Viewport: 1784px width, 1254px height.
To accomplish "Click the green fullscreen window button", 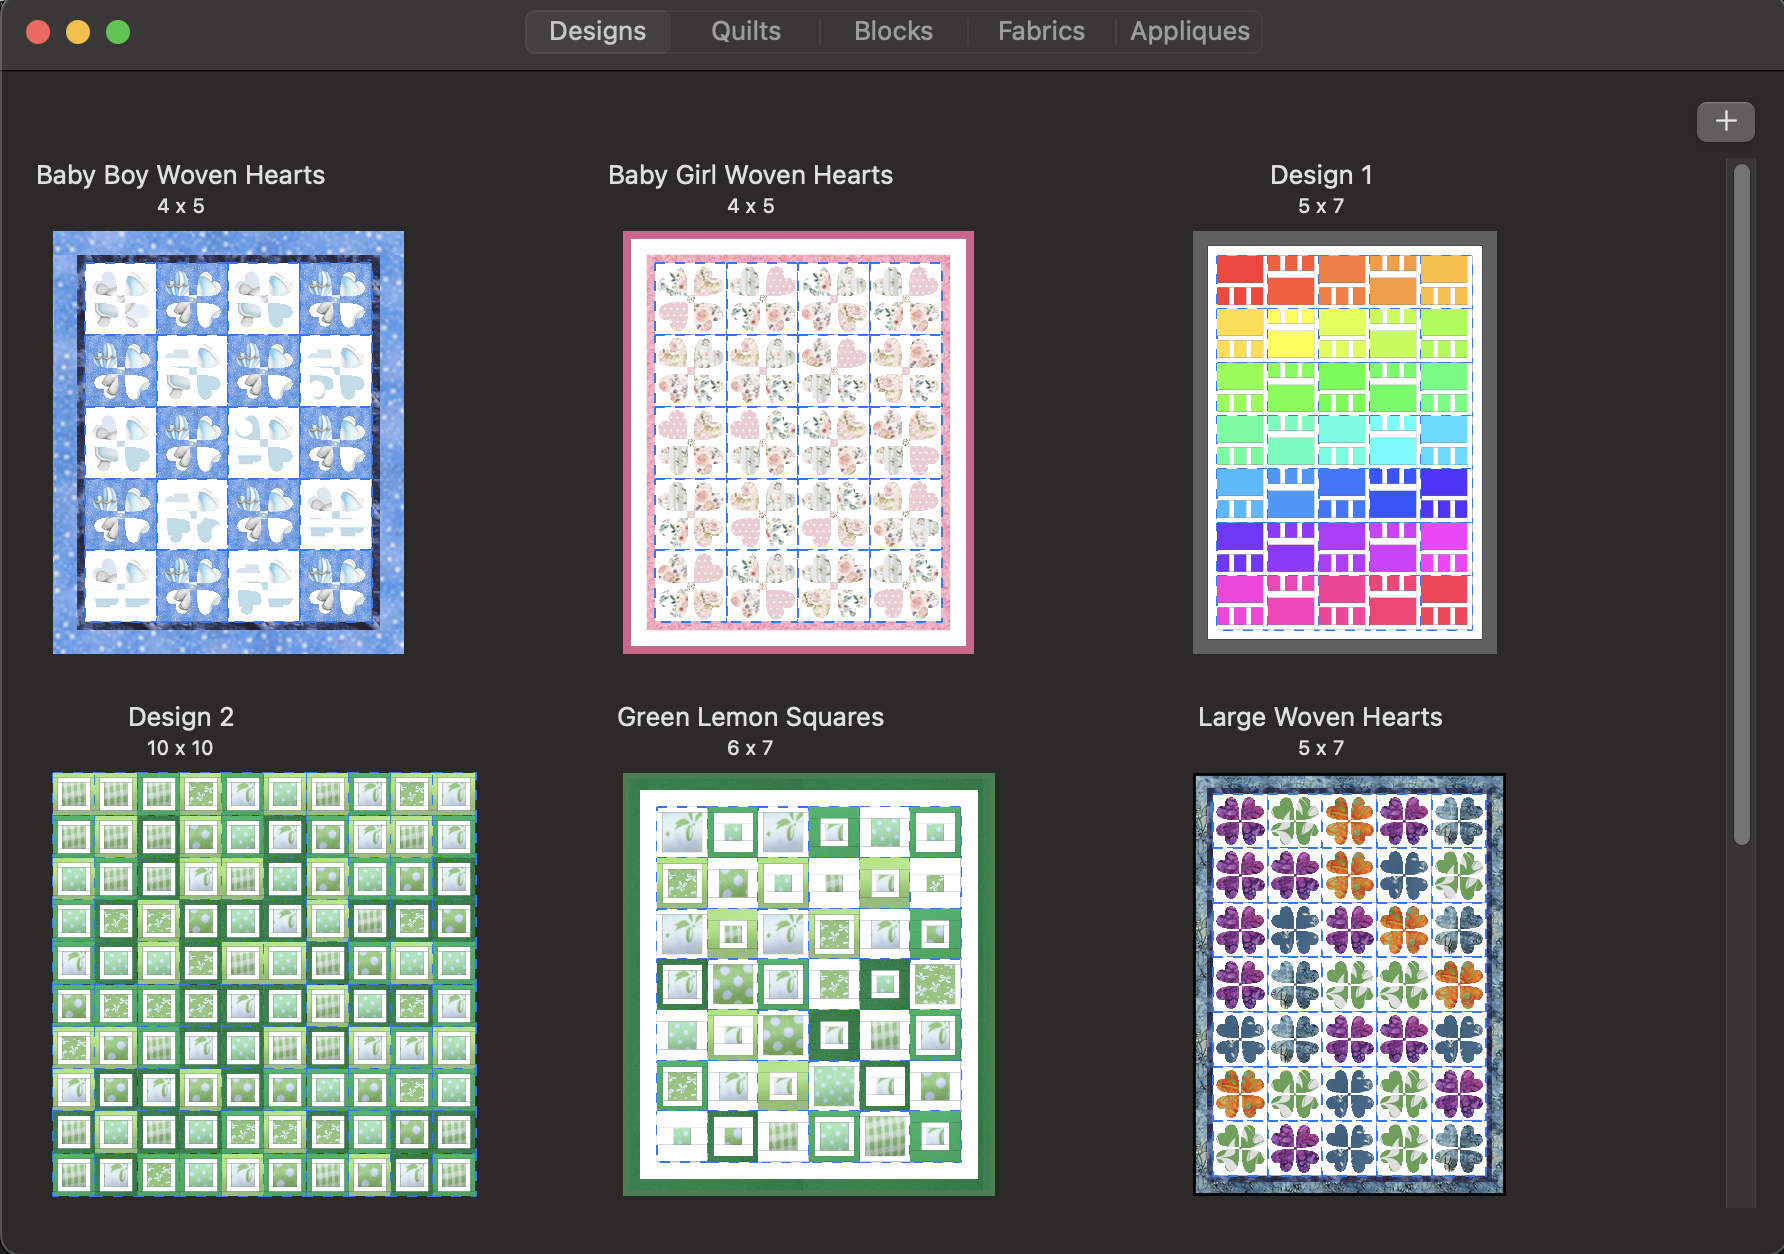I will pos(118,32).
